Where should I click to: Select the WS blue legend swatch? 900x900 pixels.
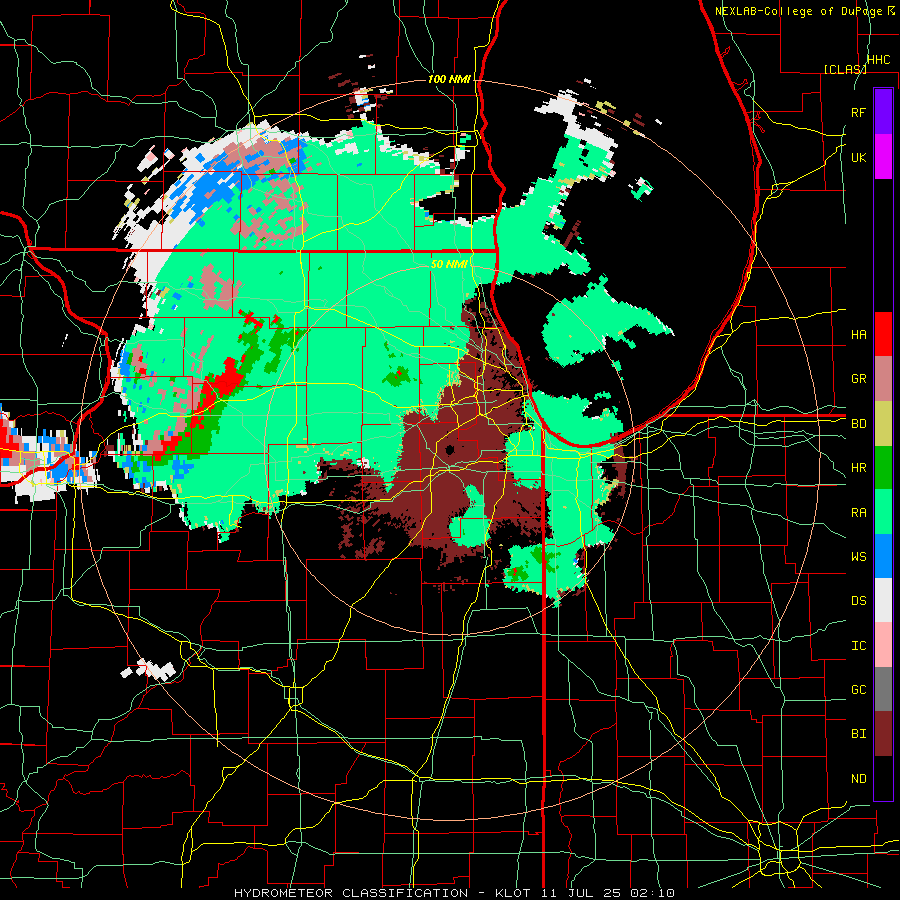(x=883, y=556)
